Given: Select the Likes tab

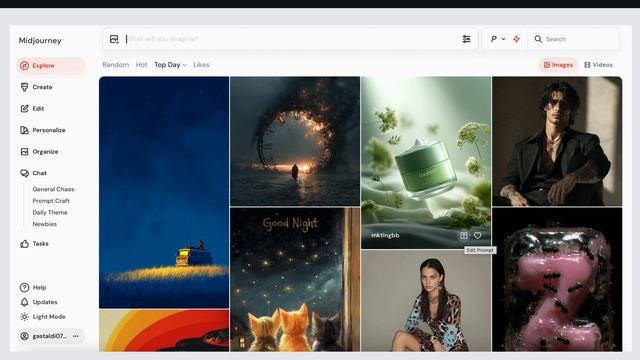Looking at the screenshot, I should pos(201,64).
